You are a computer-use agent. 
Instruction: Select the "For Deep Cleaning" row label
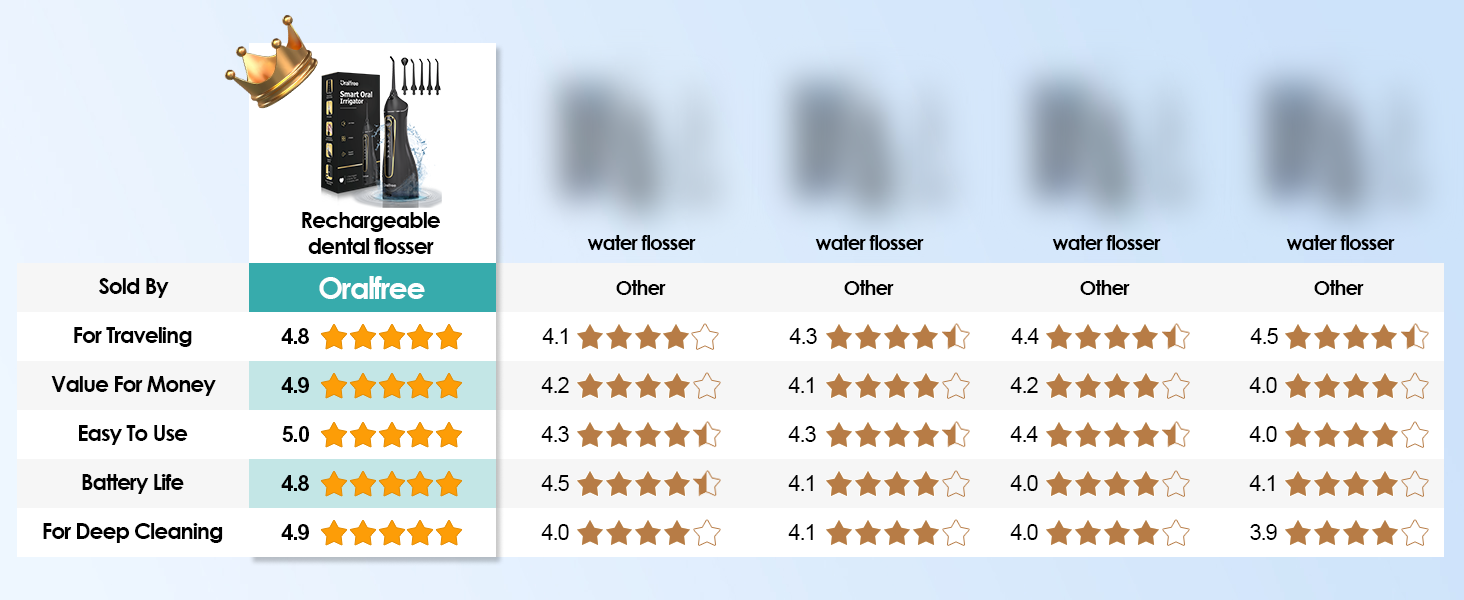(x=133, y=532)
